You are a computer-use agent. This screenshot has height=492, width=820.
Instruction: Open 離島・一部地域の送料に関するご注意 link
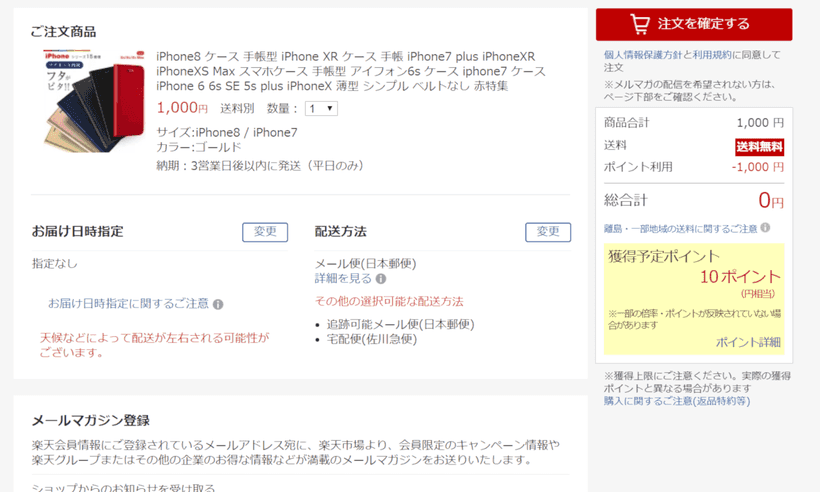[680, 228]
